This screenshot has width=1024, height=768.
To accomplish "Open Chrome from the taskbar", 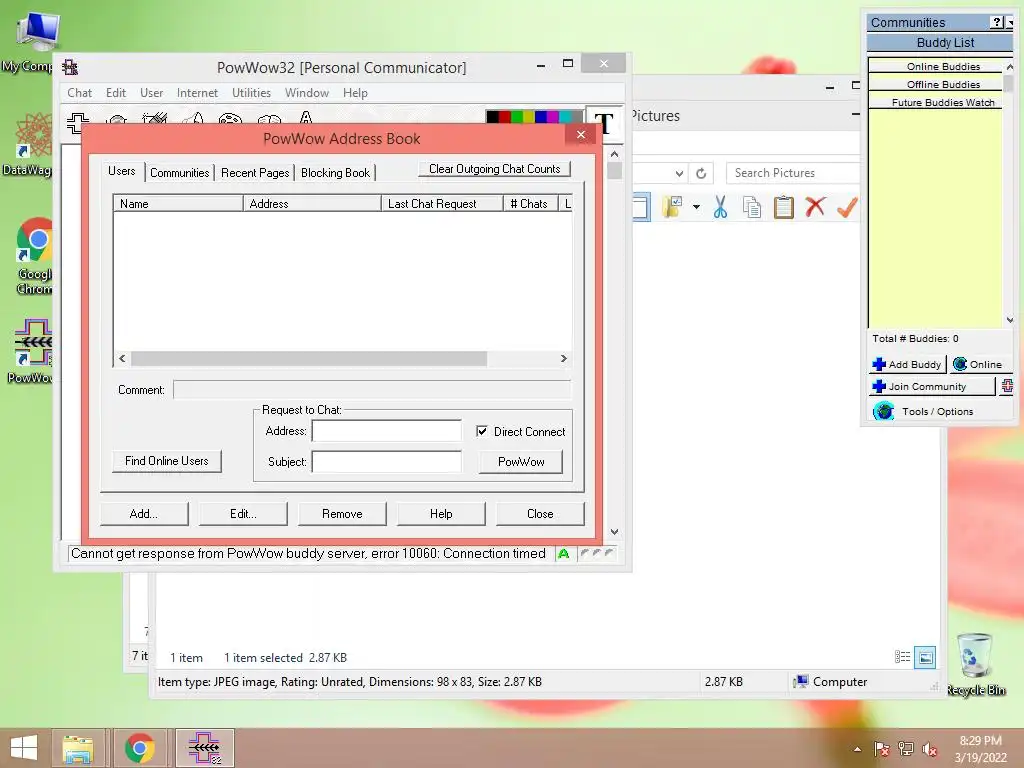I will click(x=140, y=748).
